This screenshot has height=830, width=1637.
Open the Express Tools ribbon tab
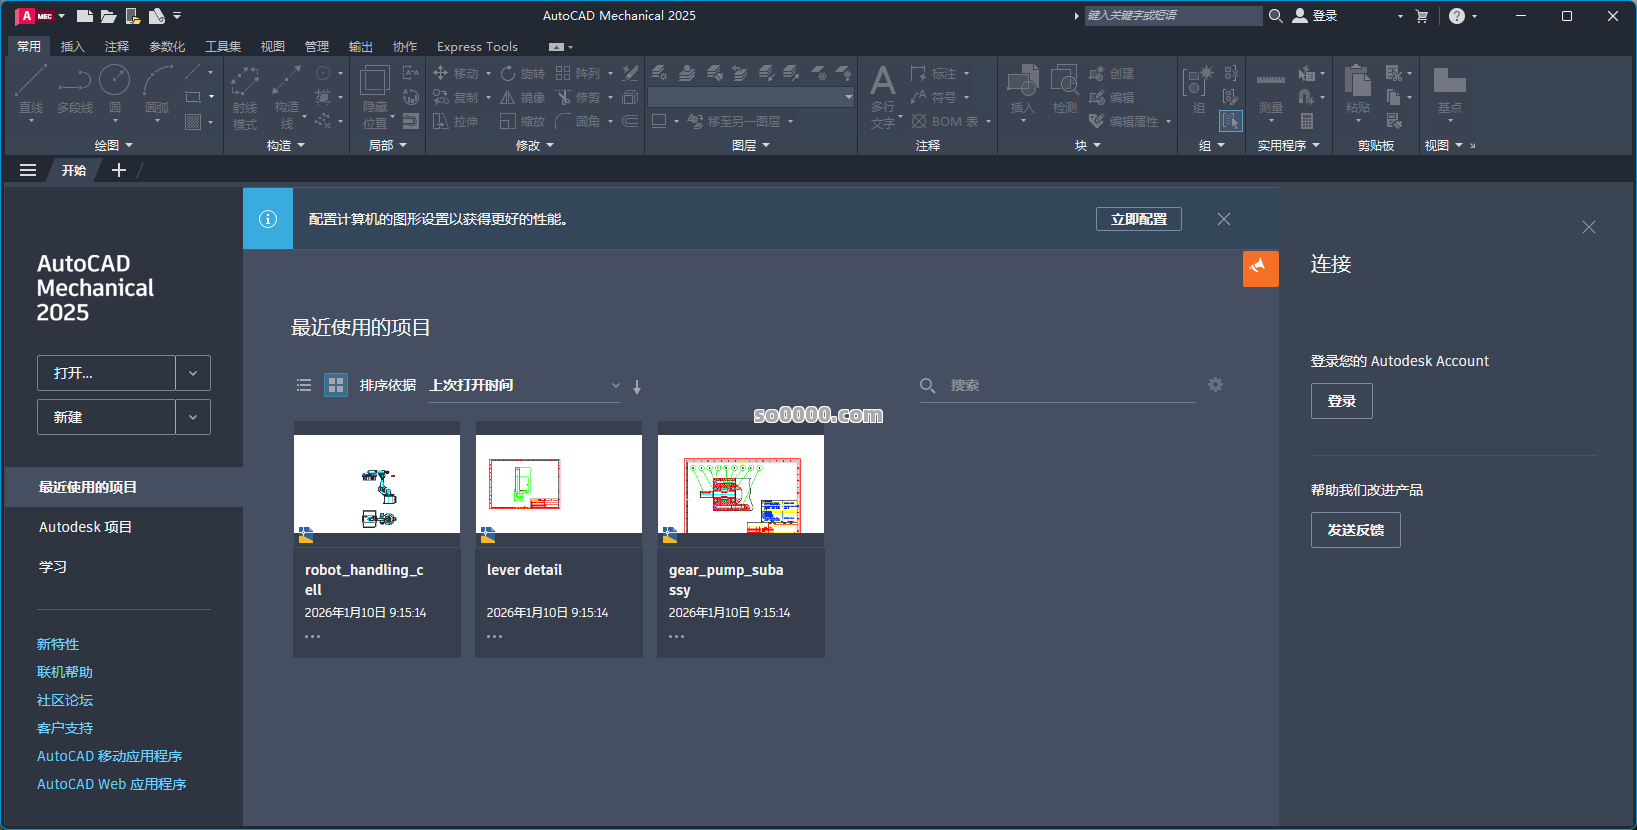click(477, 47)
